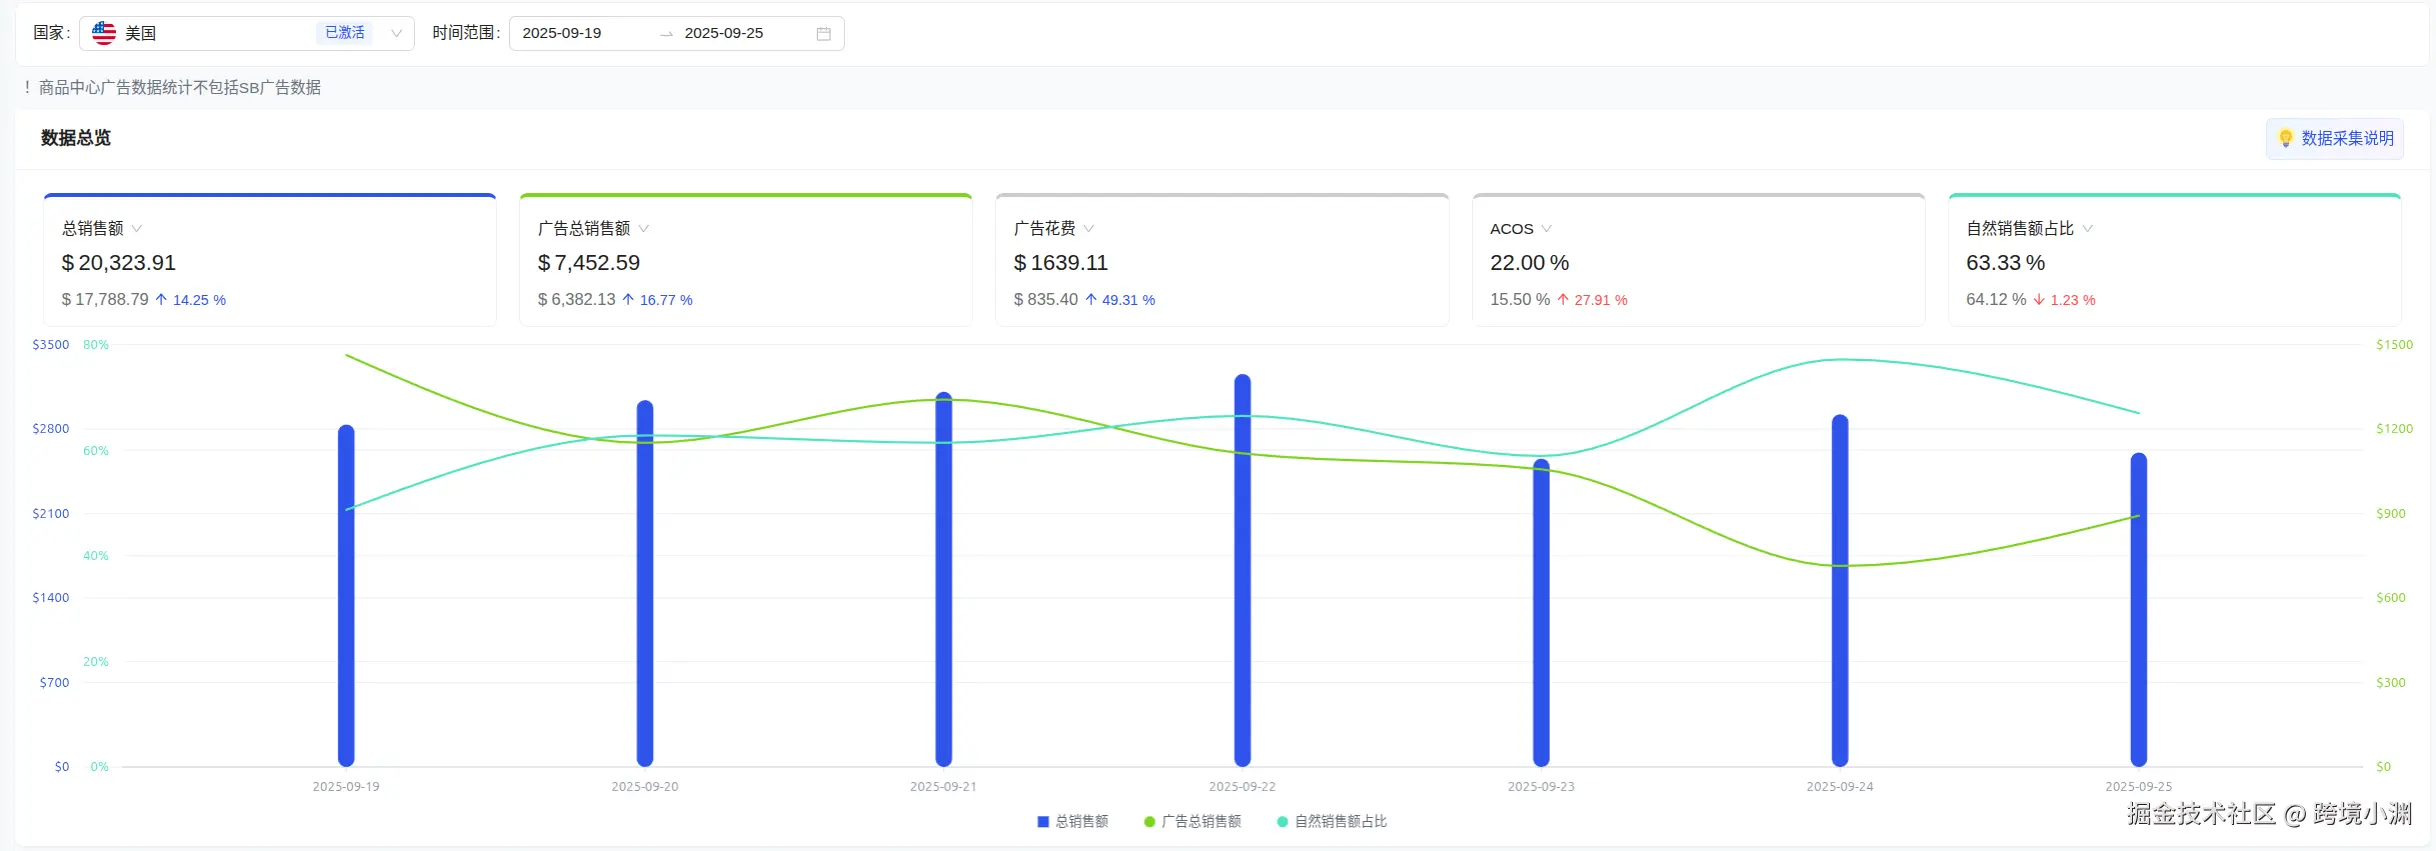2436x851 pixels.
Task: Toggle 总销售额 series in chart legend
Action: tap(1072, 821)
